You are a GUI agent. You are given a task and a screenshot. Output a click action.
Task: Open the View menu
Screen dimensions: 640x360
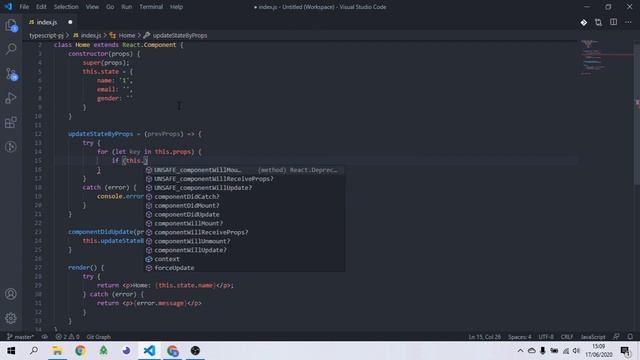tap(92, 7)
